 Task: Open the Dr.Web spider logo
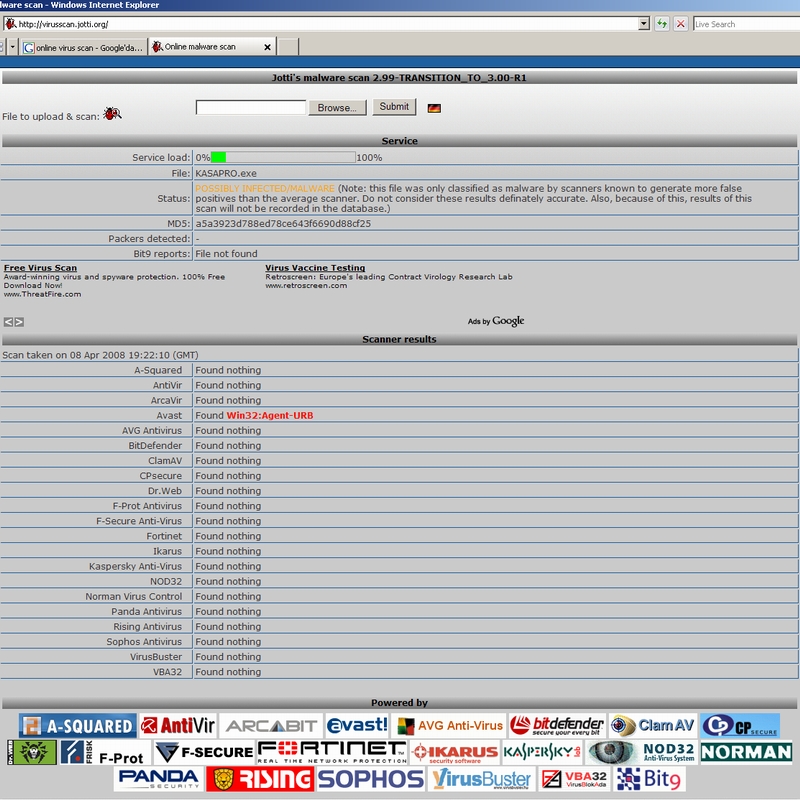[x=32, y=752]
